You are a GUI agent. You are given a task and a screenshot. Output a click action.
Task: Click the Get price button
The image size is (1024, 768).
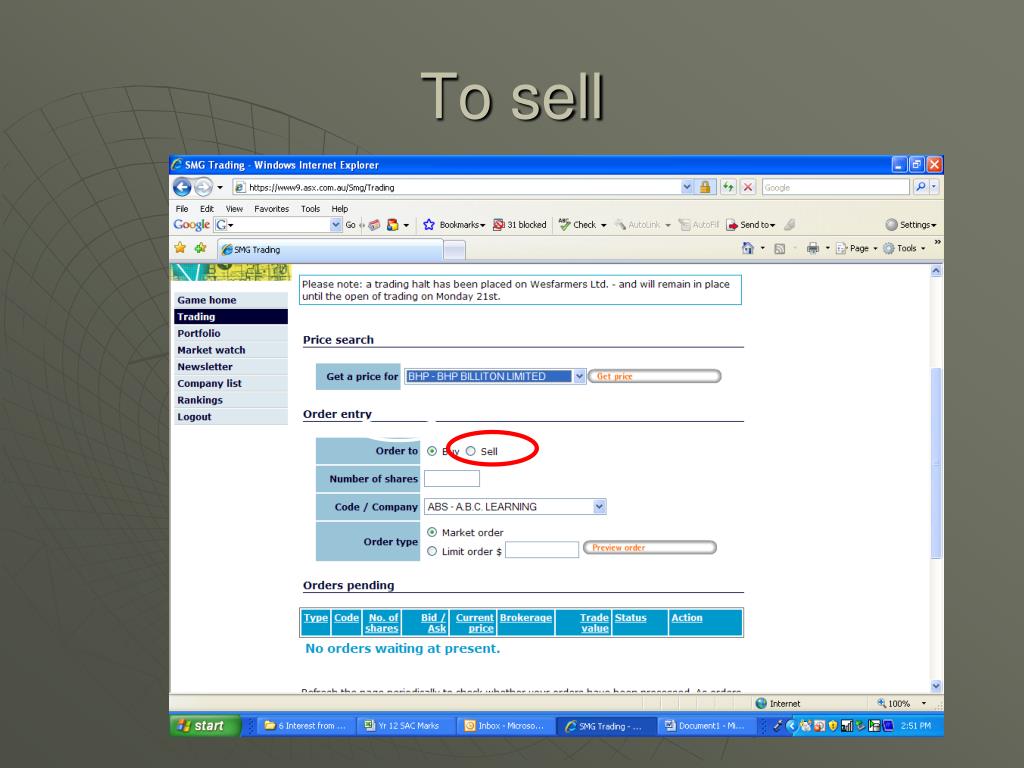(x=654, y=376)
